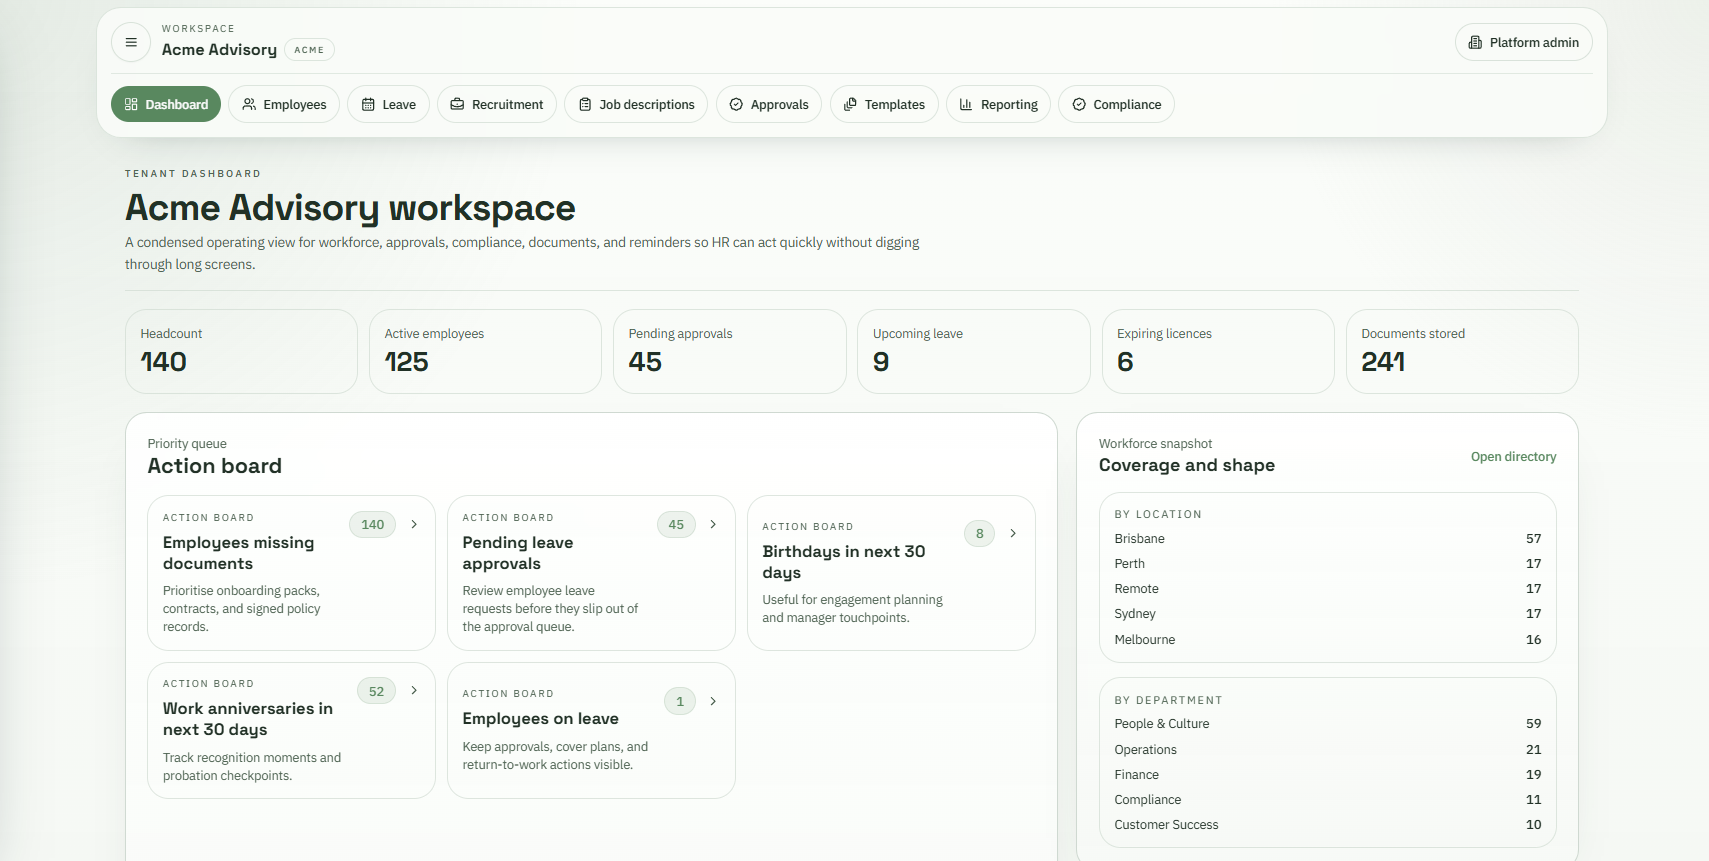Click the Acme Advisory workspace name
This screenshot has height=861, width=1709.
(219, 50)
